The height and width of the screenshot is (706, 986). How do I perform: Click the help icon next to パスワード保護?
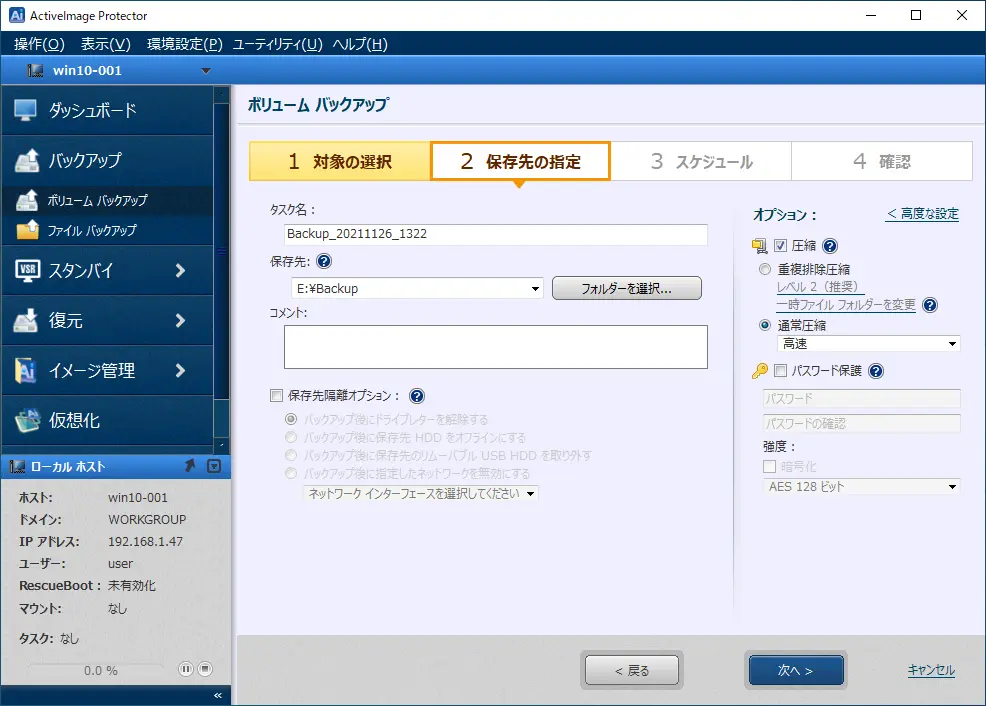click(x=876, y=371)
